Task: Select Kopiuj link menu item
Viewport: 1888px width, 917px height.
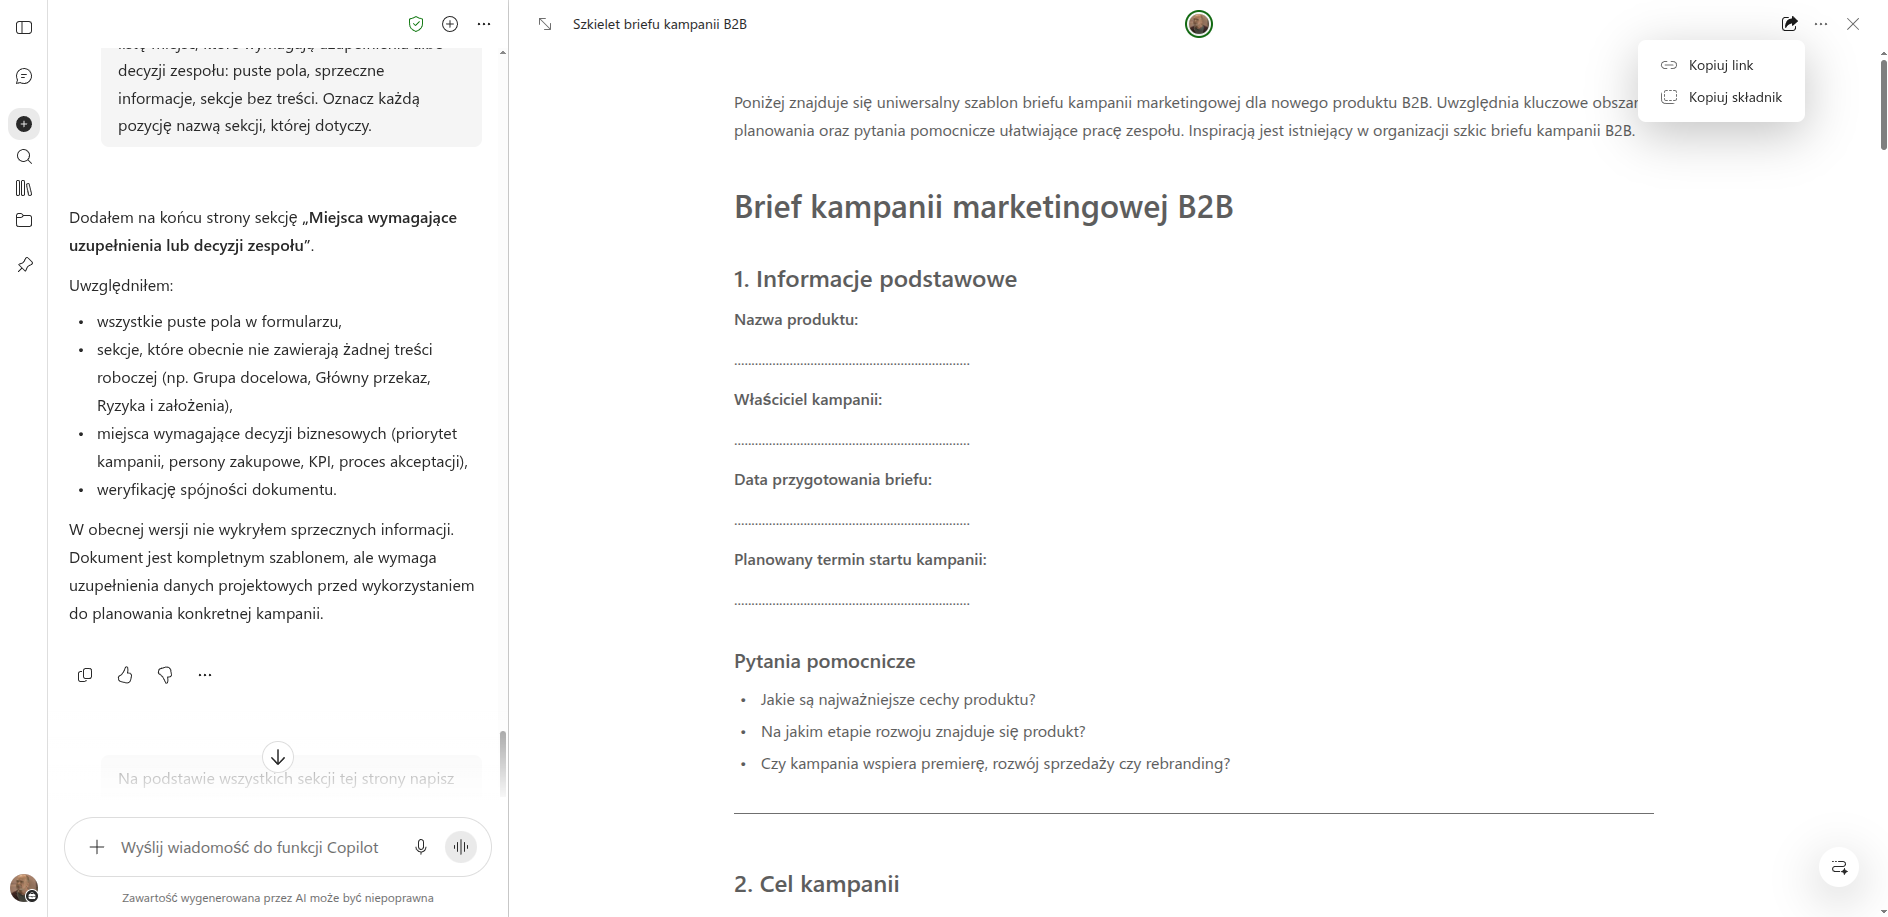Action: [1721, 65]
